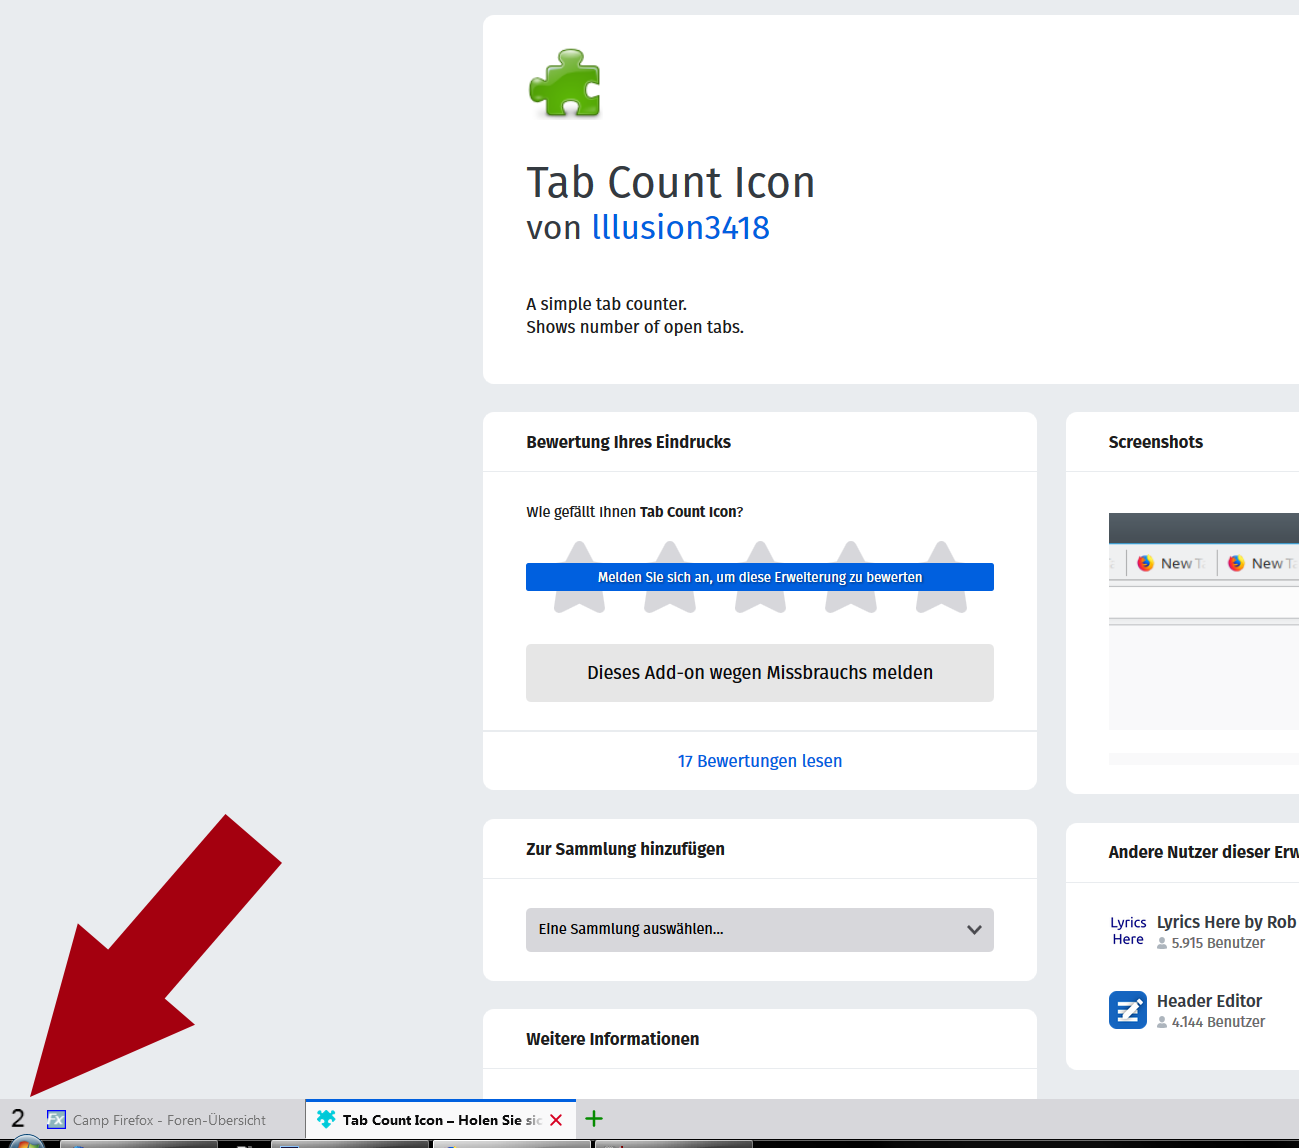Click the Camp Firefox tab favicon
1299x1148 pixels.
56,1120
